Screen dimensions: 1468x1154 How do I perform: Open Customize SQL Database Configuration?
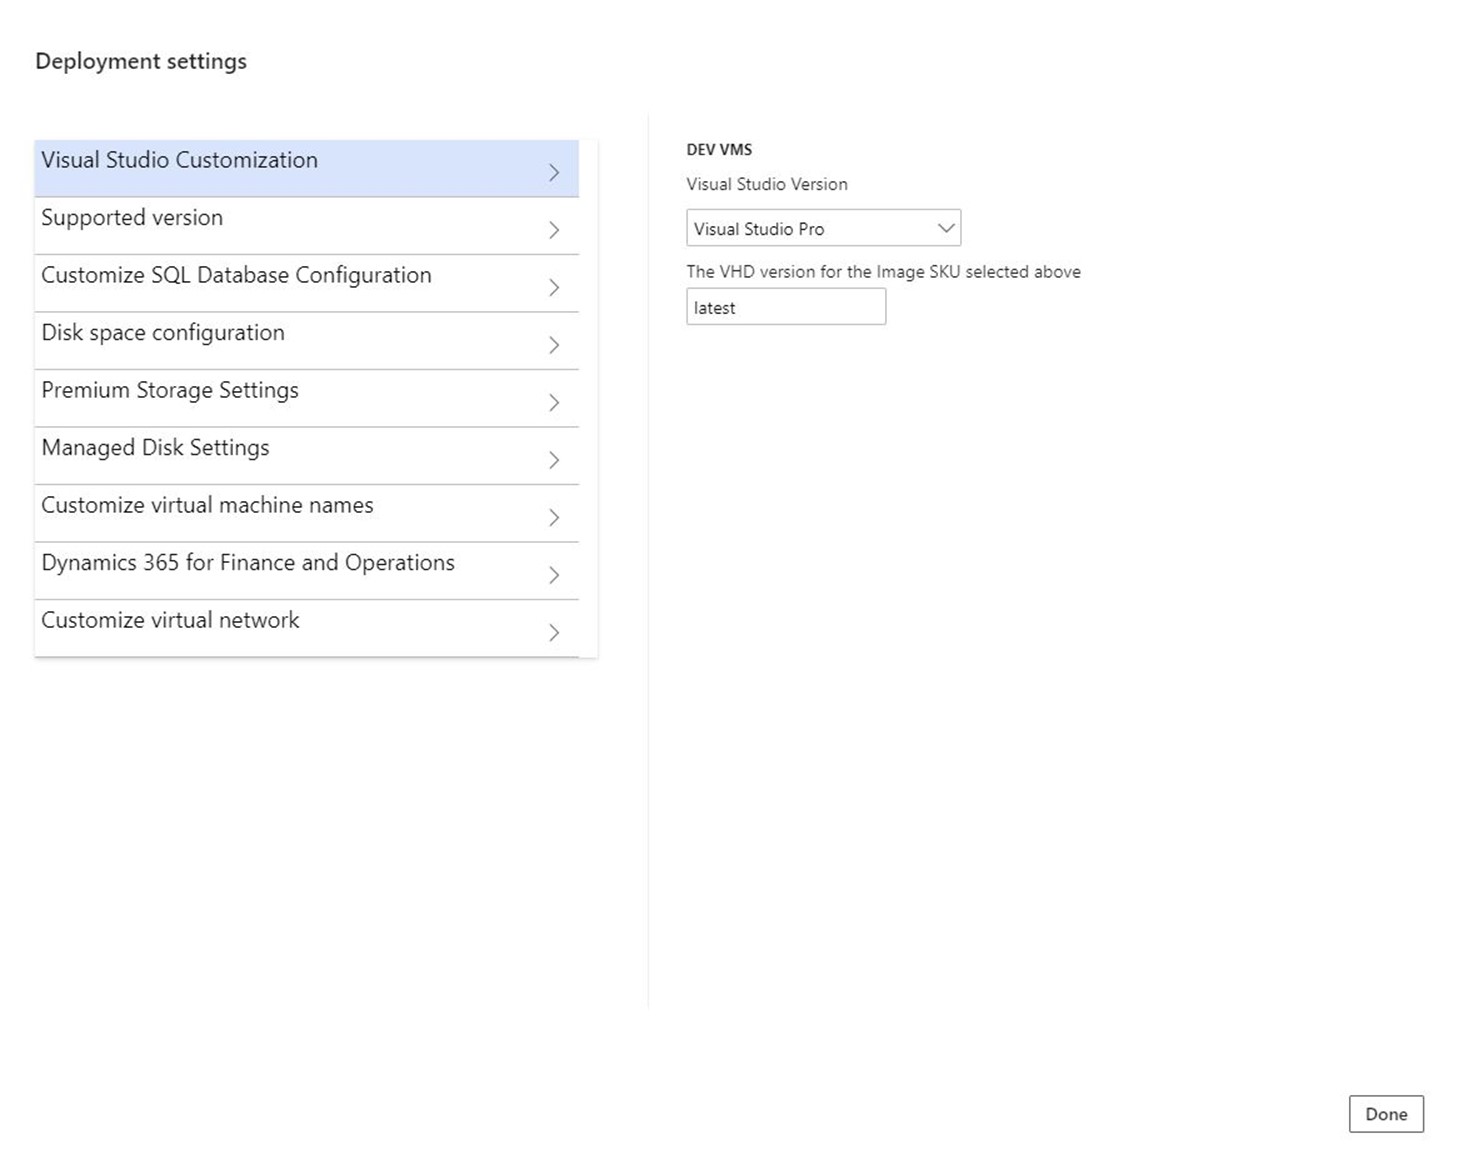306,283
